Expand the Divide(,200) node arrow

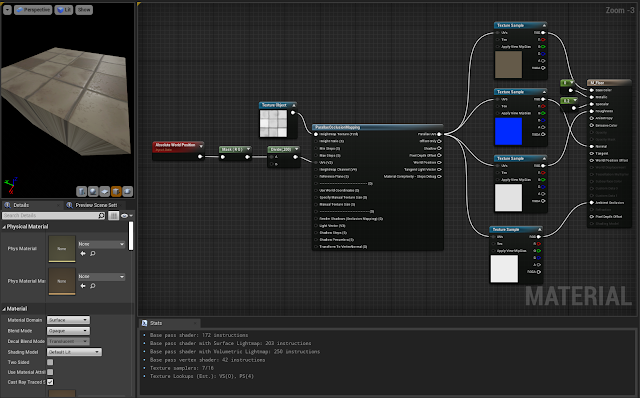(296, 149)
